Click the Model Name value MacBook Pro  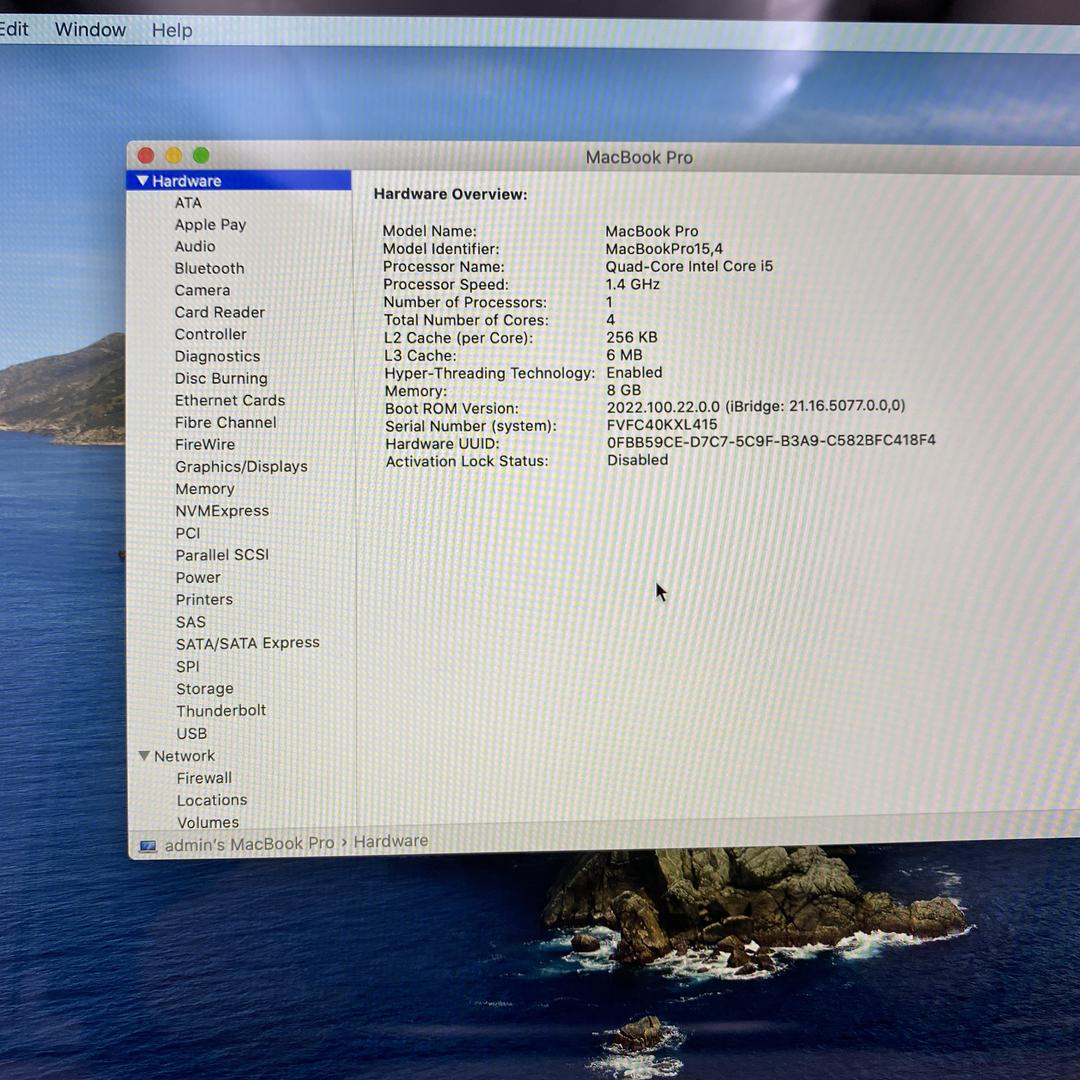pyautogui.click(x=652, y=231)
